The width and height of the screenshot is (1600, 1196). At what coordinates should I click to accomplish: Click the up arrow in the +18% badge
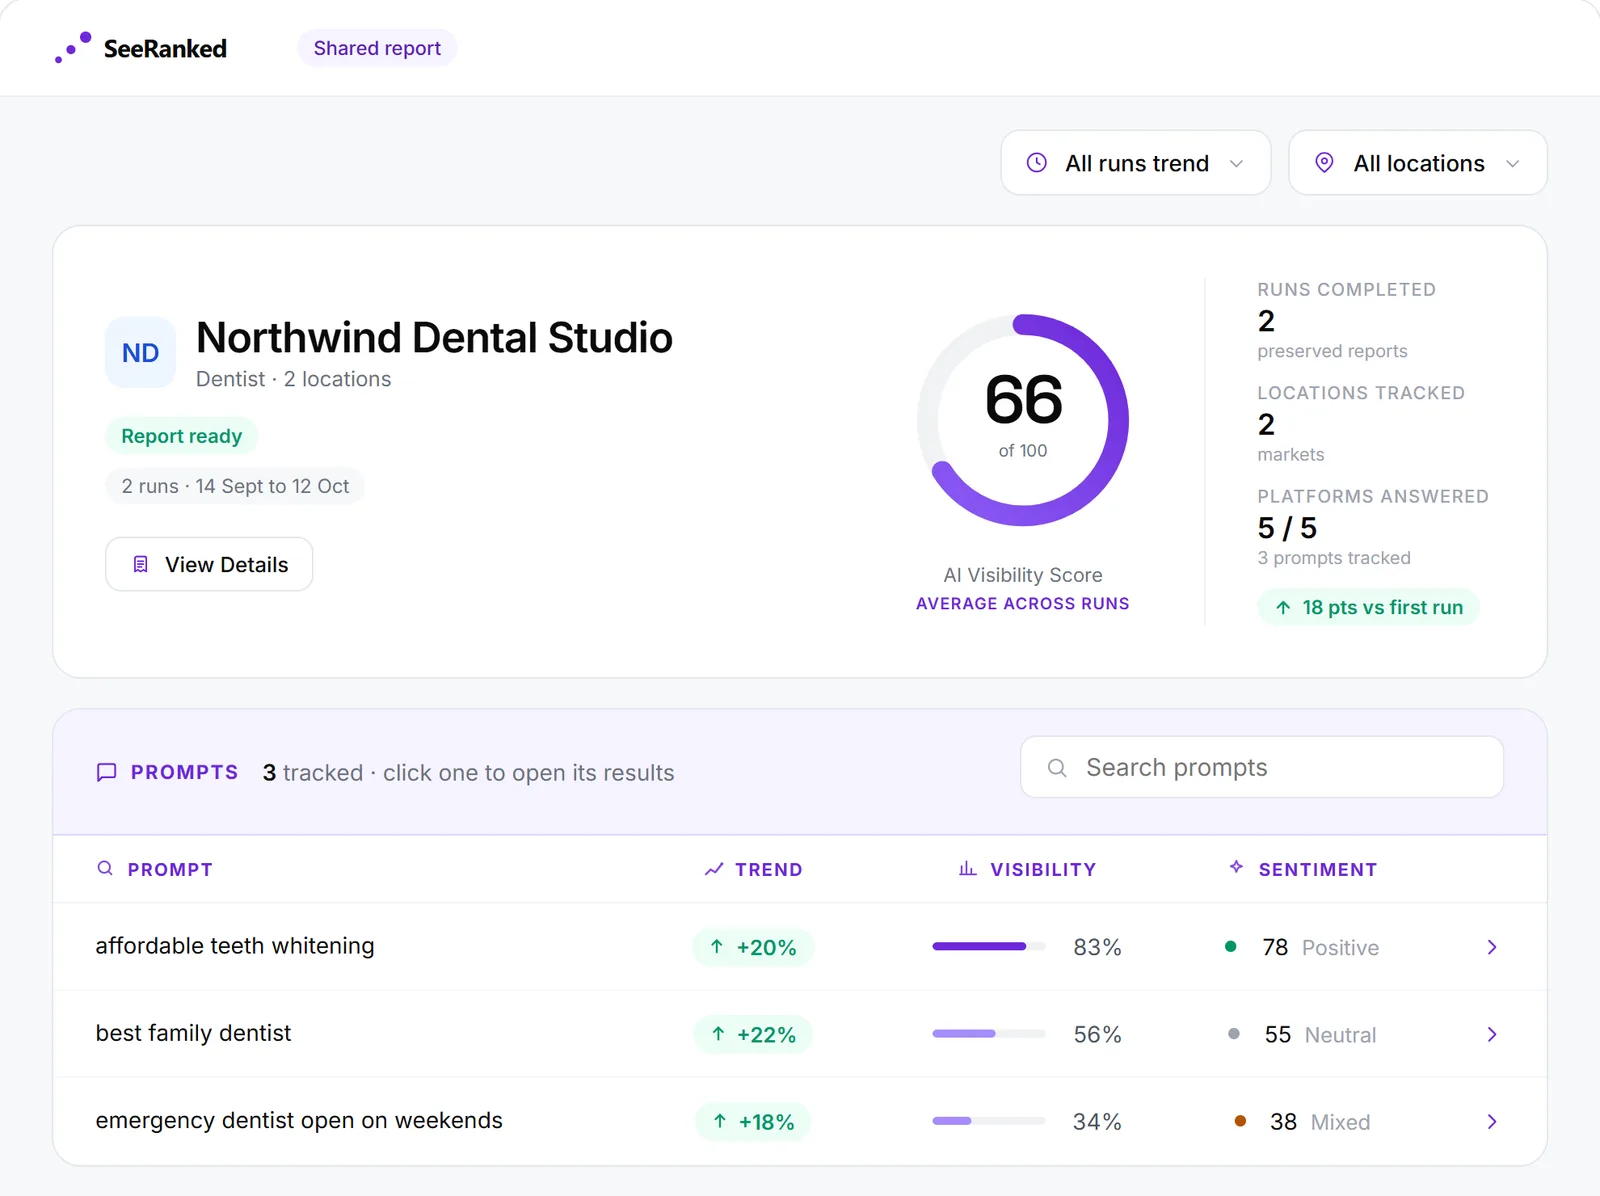[x=720, y=1121]
